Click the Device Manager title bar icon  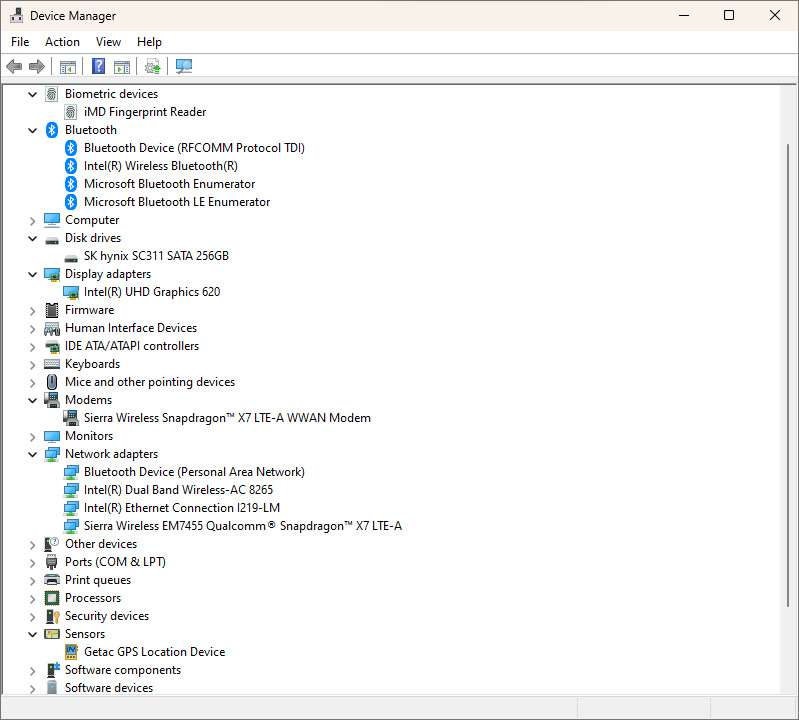click(x=16, y=15)
